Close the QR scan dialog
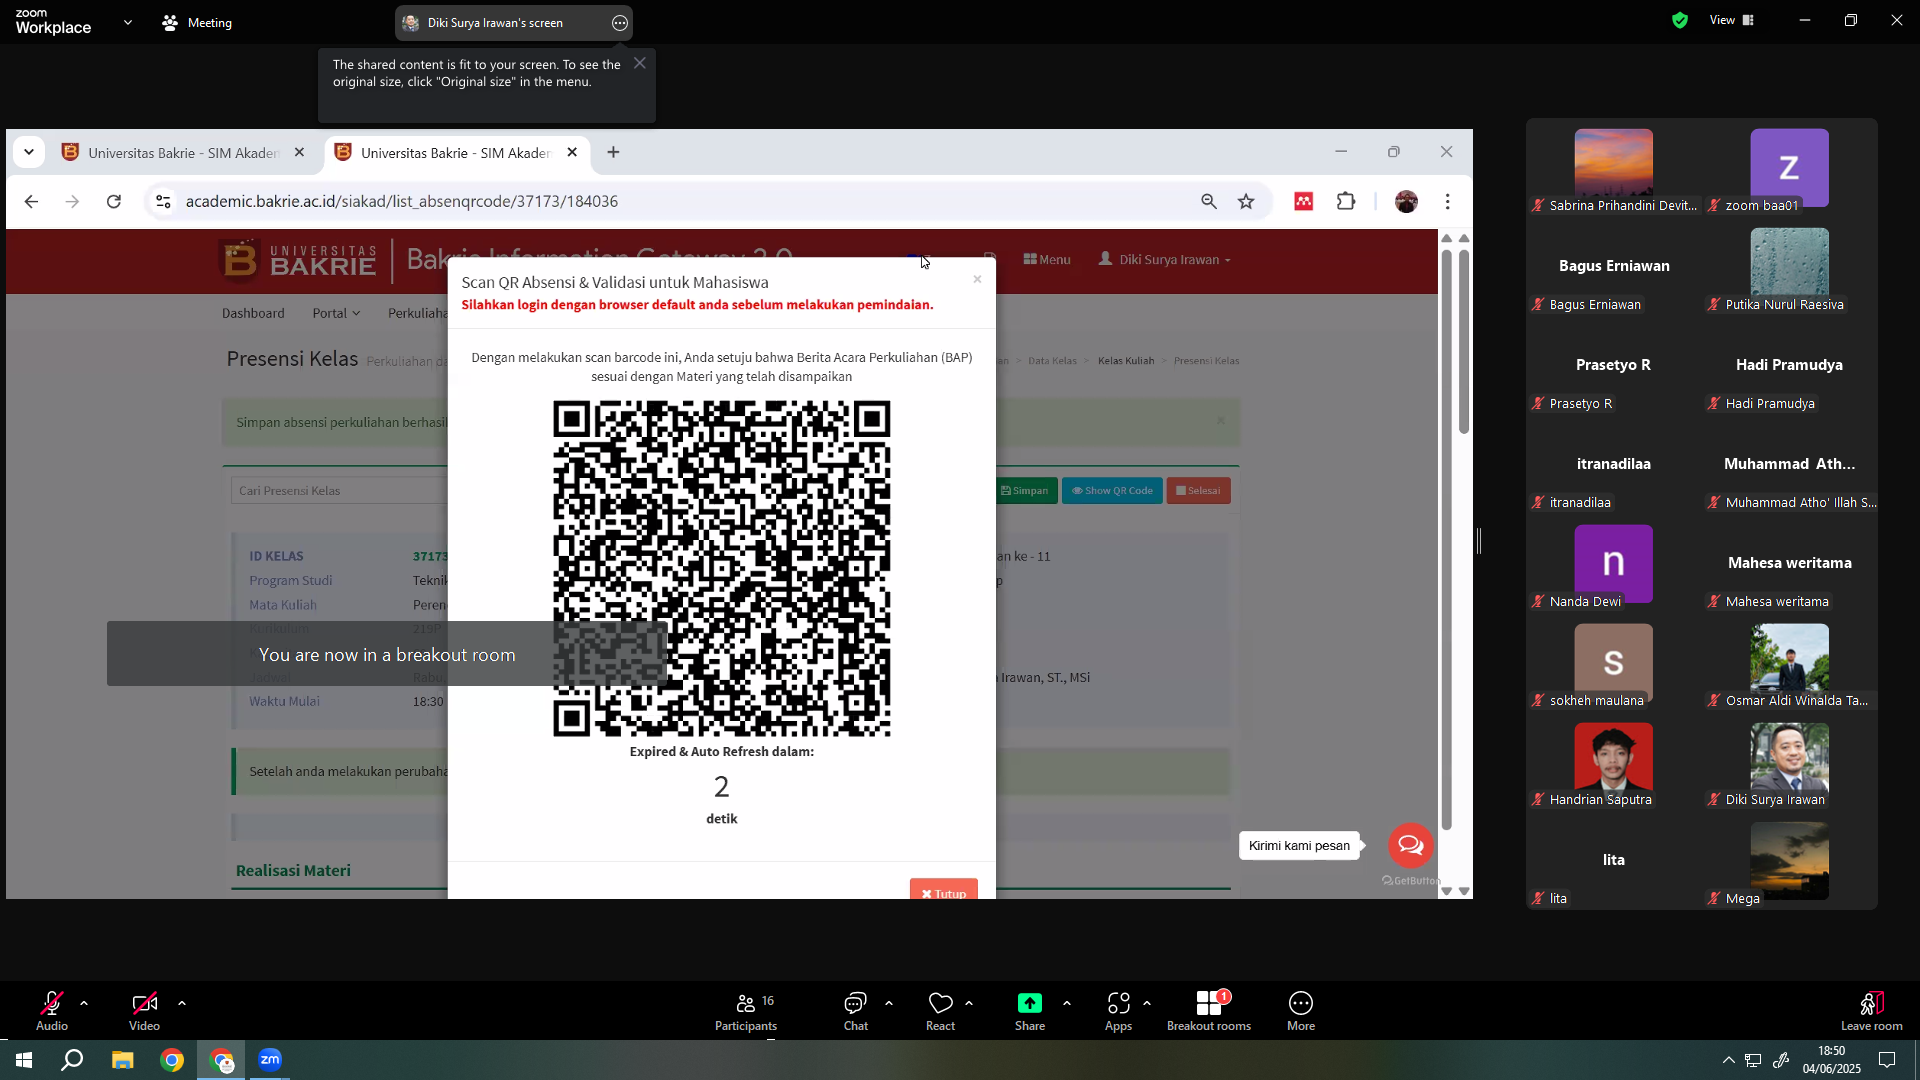The width and height of the screenshot is (1920, 1080). pos(977,279)
